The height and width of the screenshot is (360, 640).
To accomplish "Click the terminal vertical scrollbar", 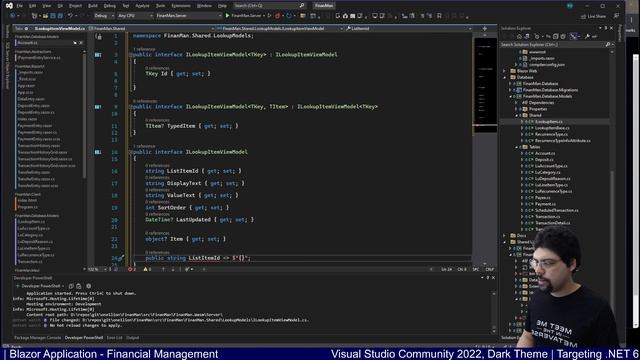I will pos(494,312).
